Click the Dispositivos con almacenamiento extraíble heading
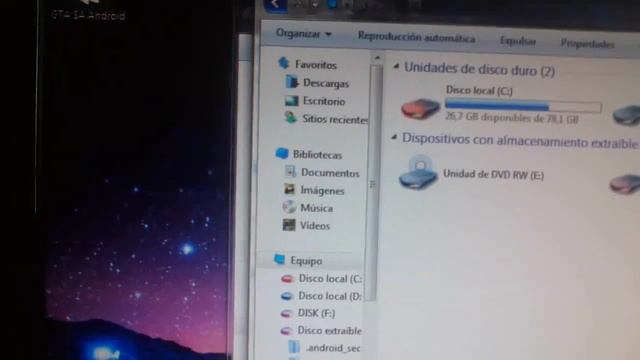Screen dimensions: 640x360 point(520,140)
